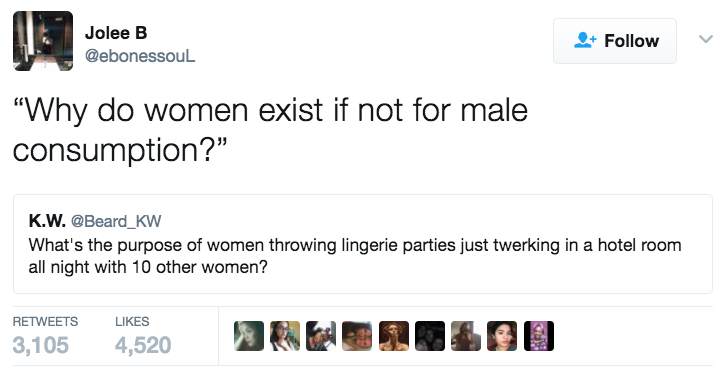
Task: Open the first liker avatar thumbnail
Action: [x=249, y=336]
